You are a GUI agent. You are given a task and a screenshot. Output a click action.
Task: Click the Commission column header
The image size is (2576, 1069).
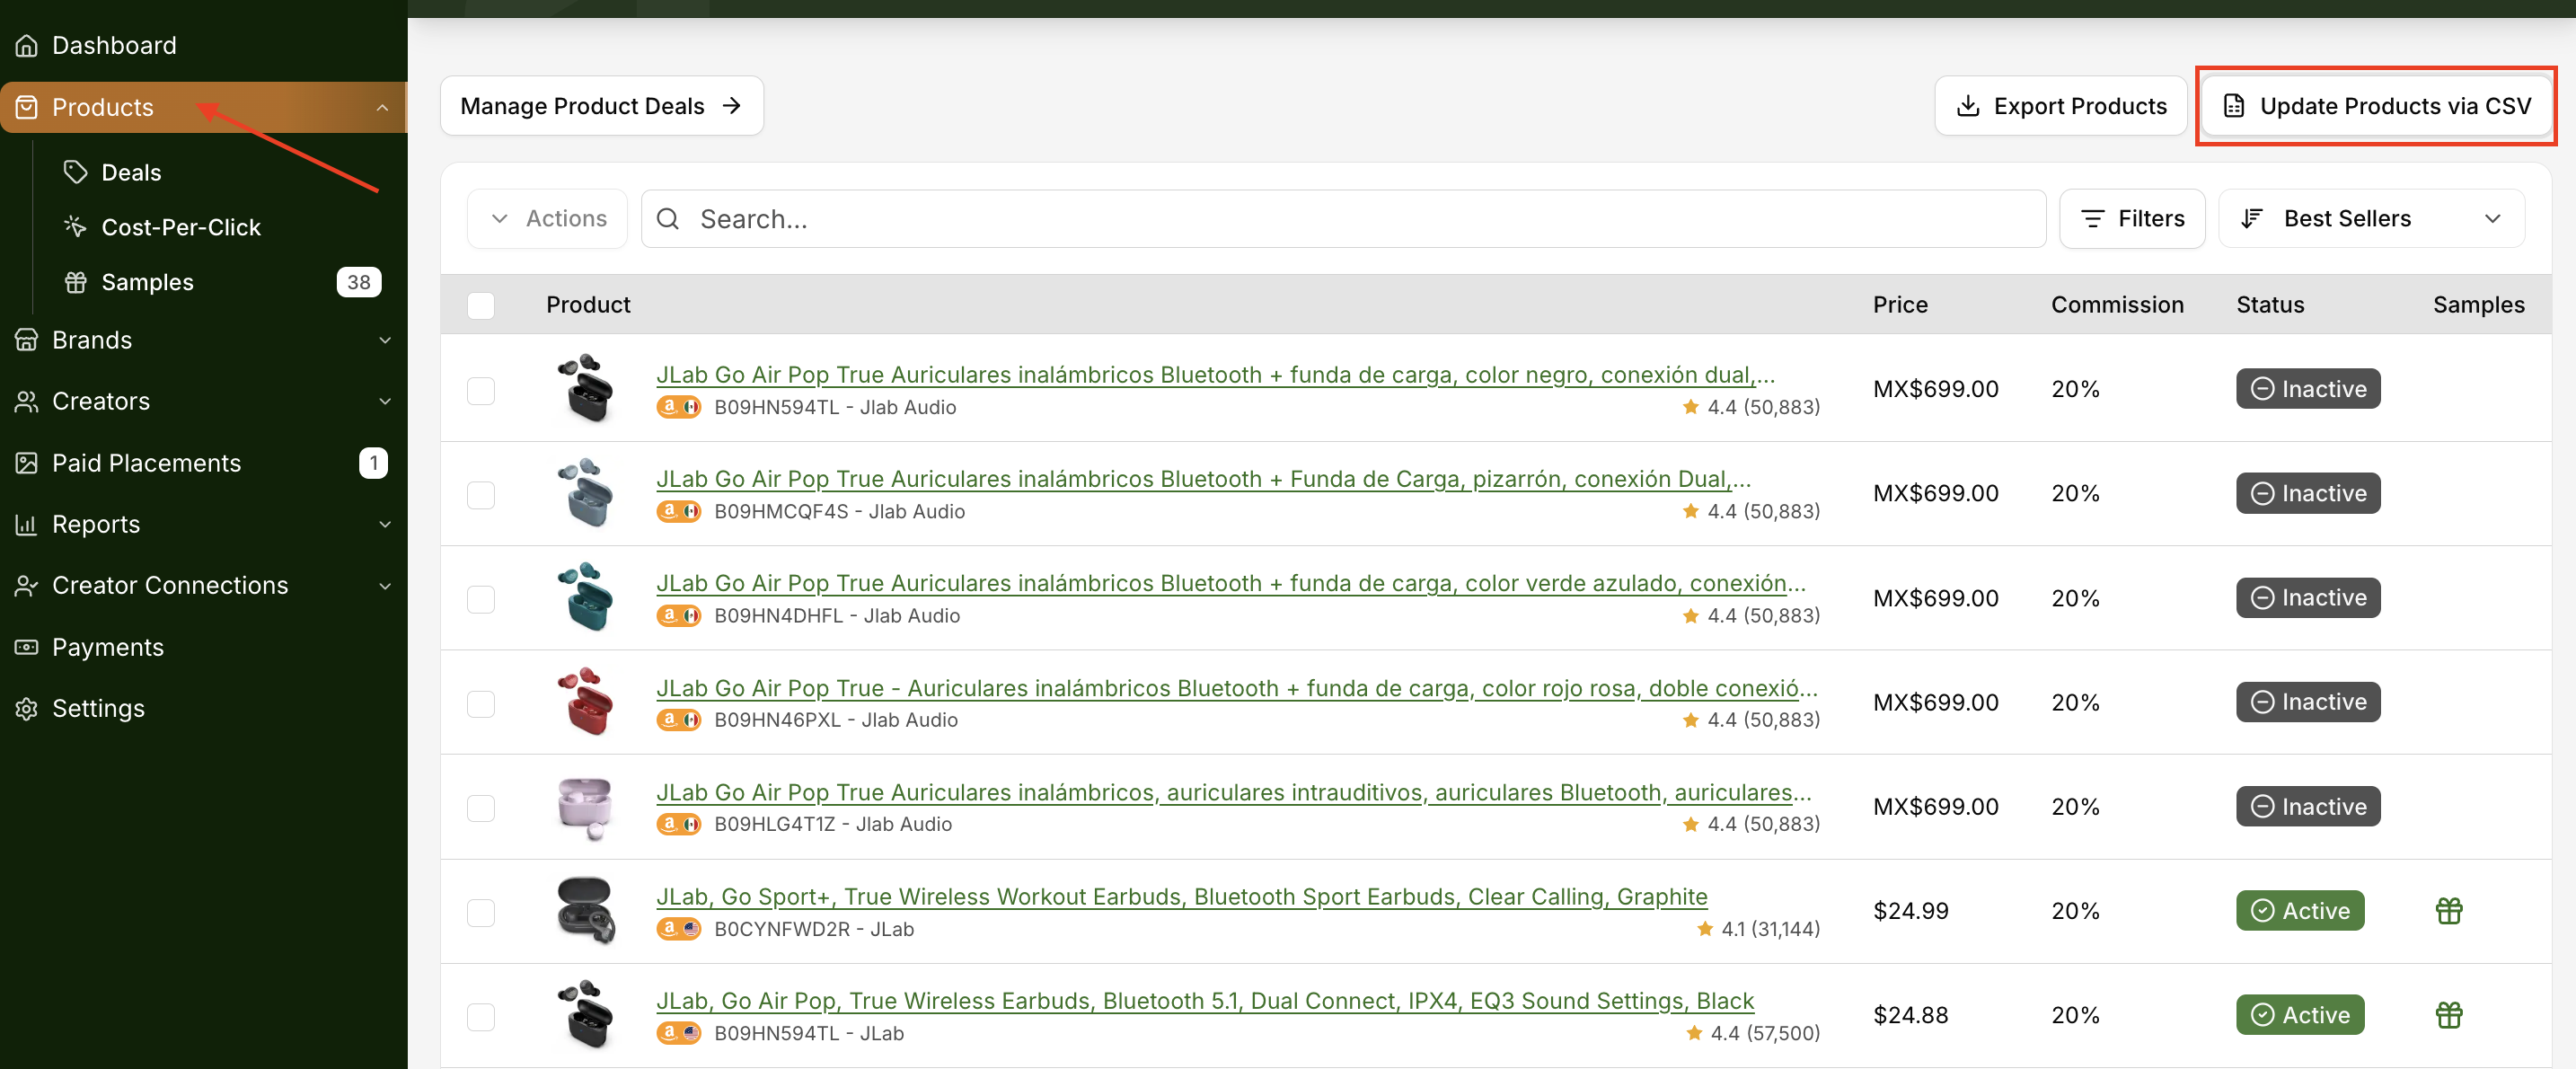(2117, 305)
